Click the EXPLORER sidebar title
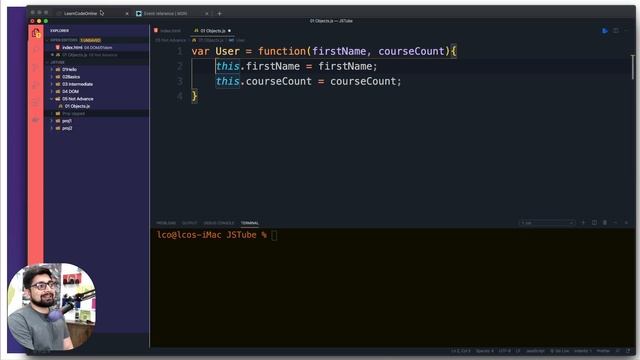The width and height of the screenshot is (640, 360). coord(60,31)
